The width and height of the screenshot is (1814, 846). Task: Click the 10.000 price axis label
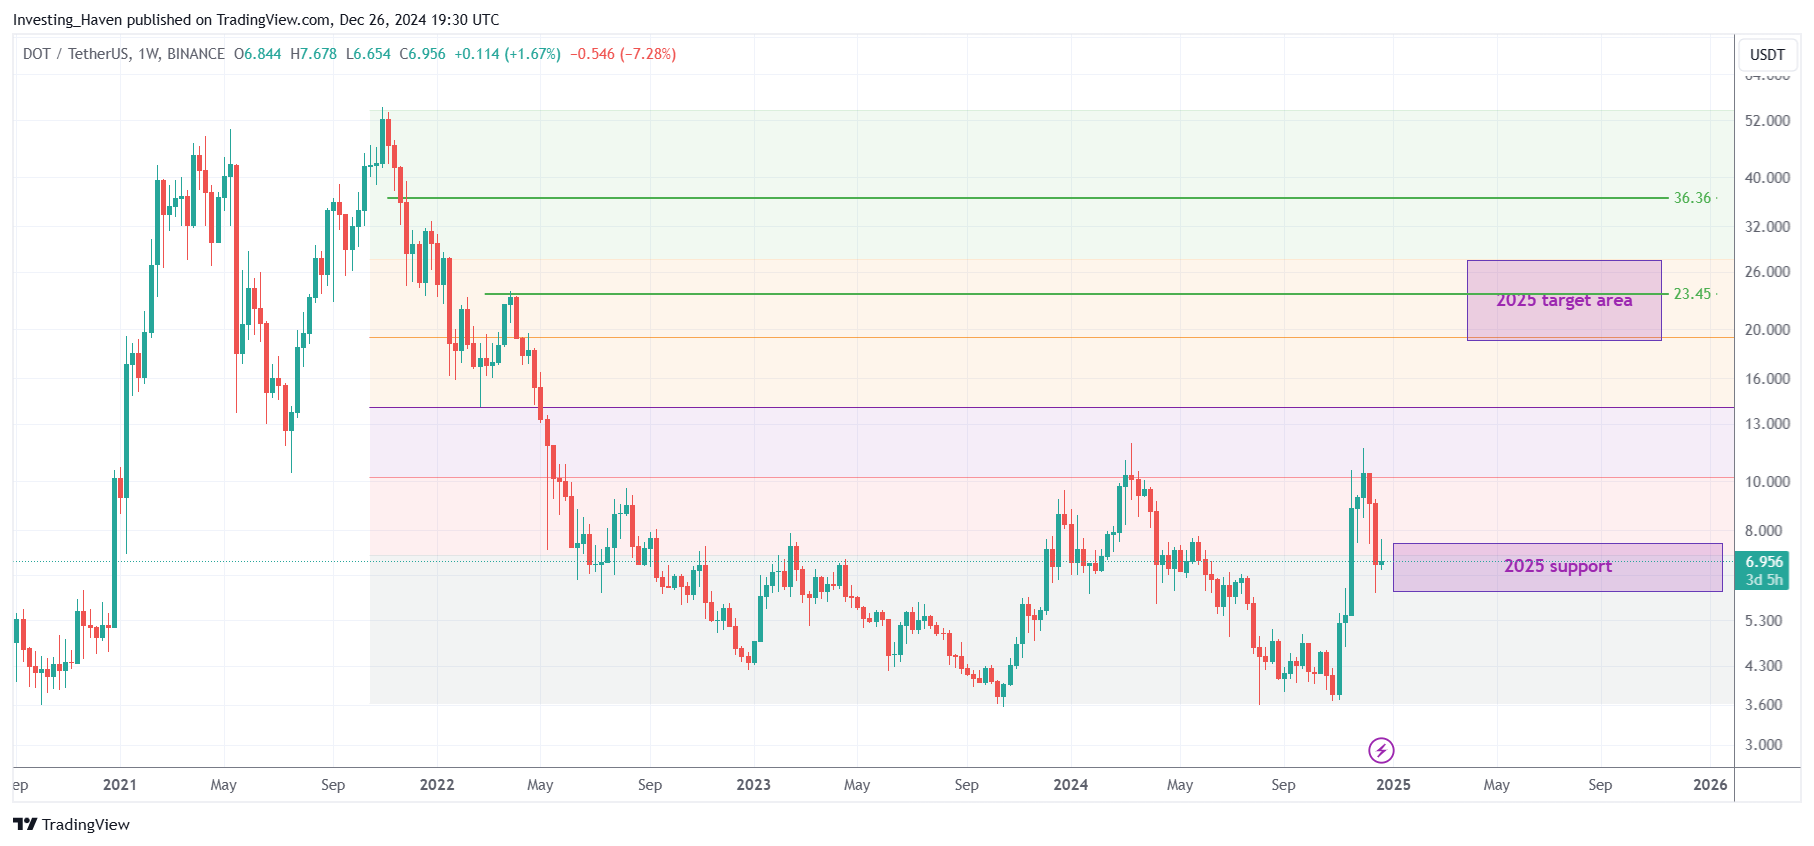pyautogui.click(x=1767, y=482)
